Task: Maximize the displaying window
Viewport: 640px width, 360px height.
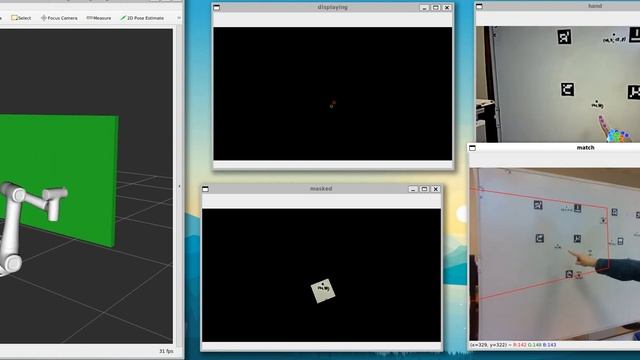Action: pyautogui.click(x=436, y=7)
